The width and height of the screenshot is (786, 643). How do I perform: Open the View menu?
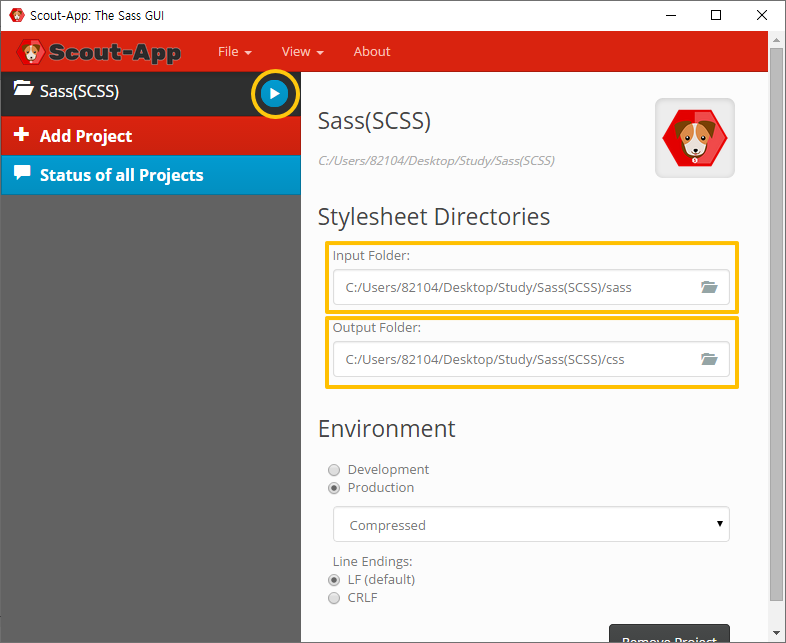(302, 52)
